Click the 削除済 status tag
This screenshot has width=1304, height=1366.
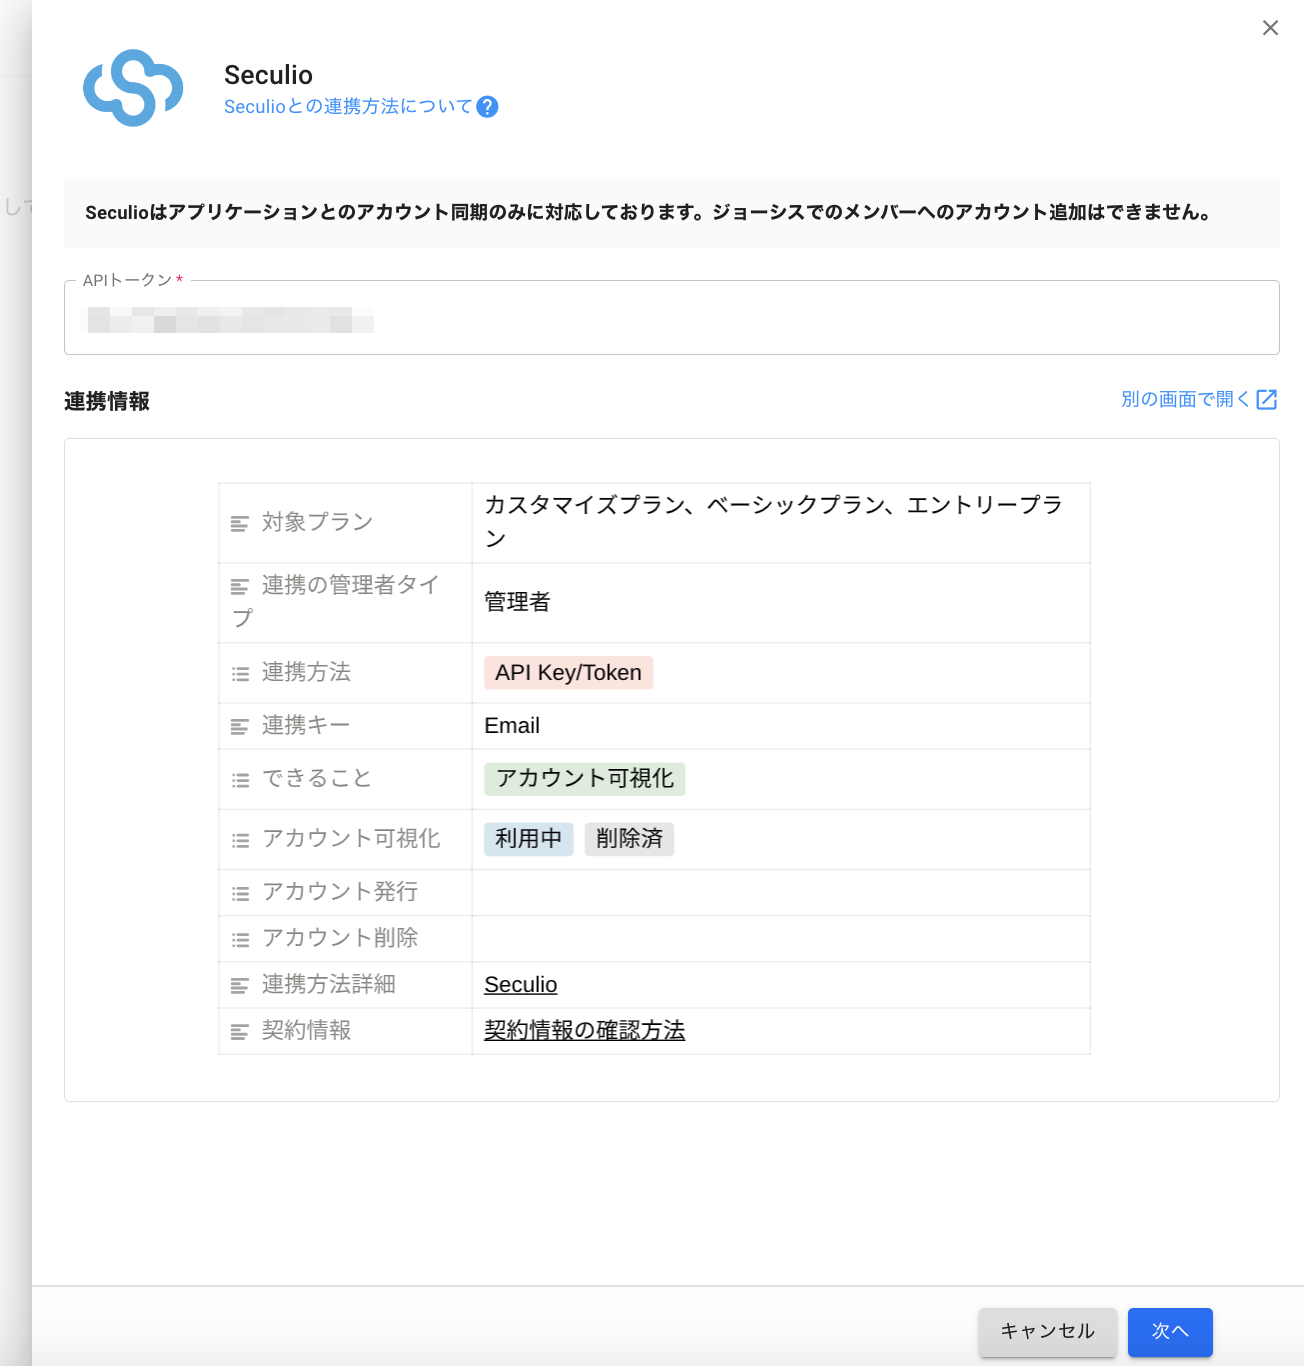[x=629, y=839]
